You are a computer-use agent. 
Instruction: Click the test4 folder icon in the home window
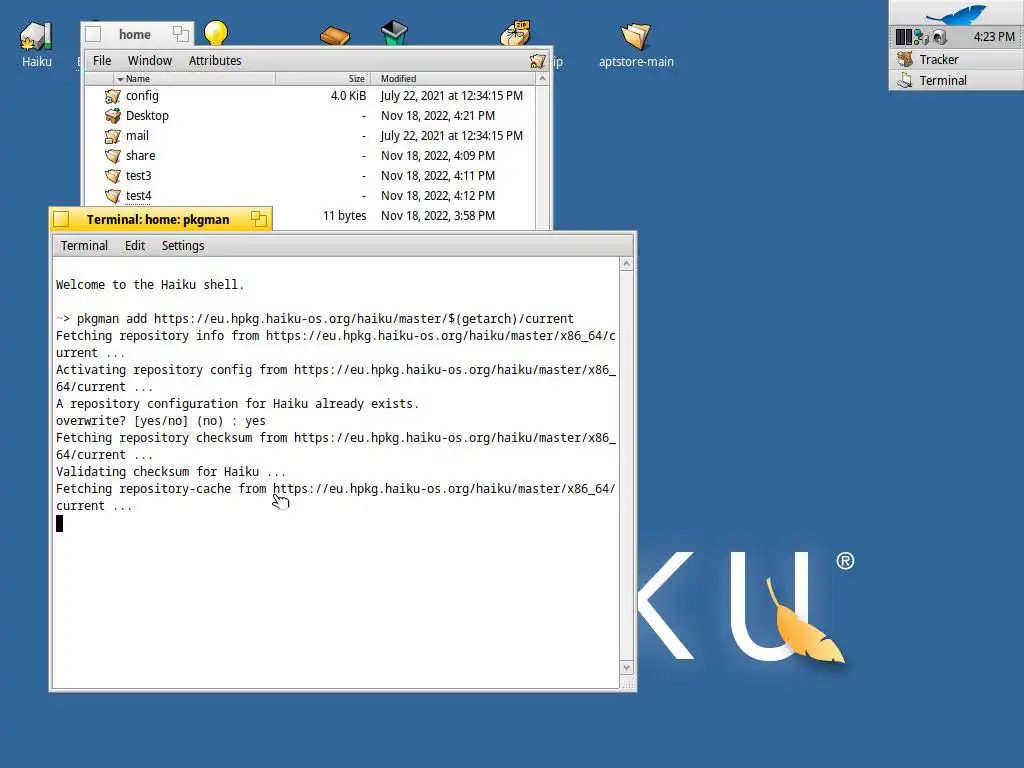[x=112, y=196]
